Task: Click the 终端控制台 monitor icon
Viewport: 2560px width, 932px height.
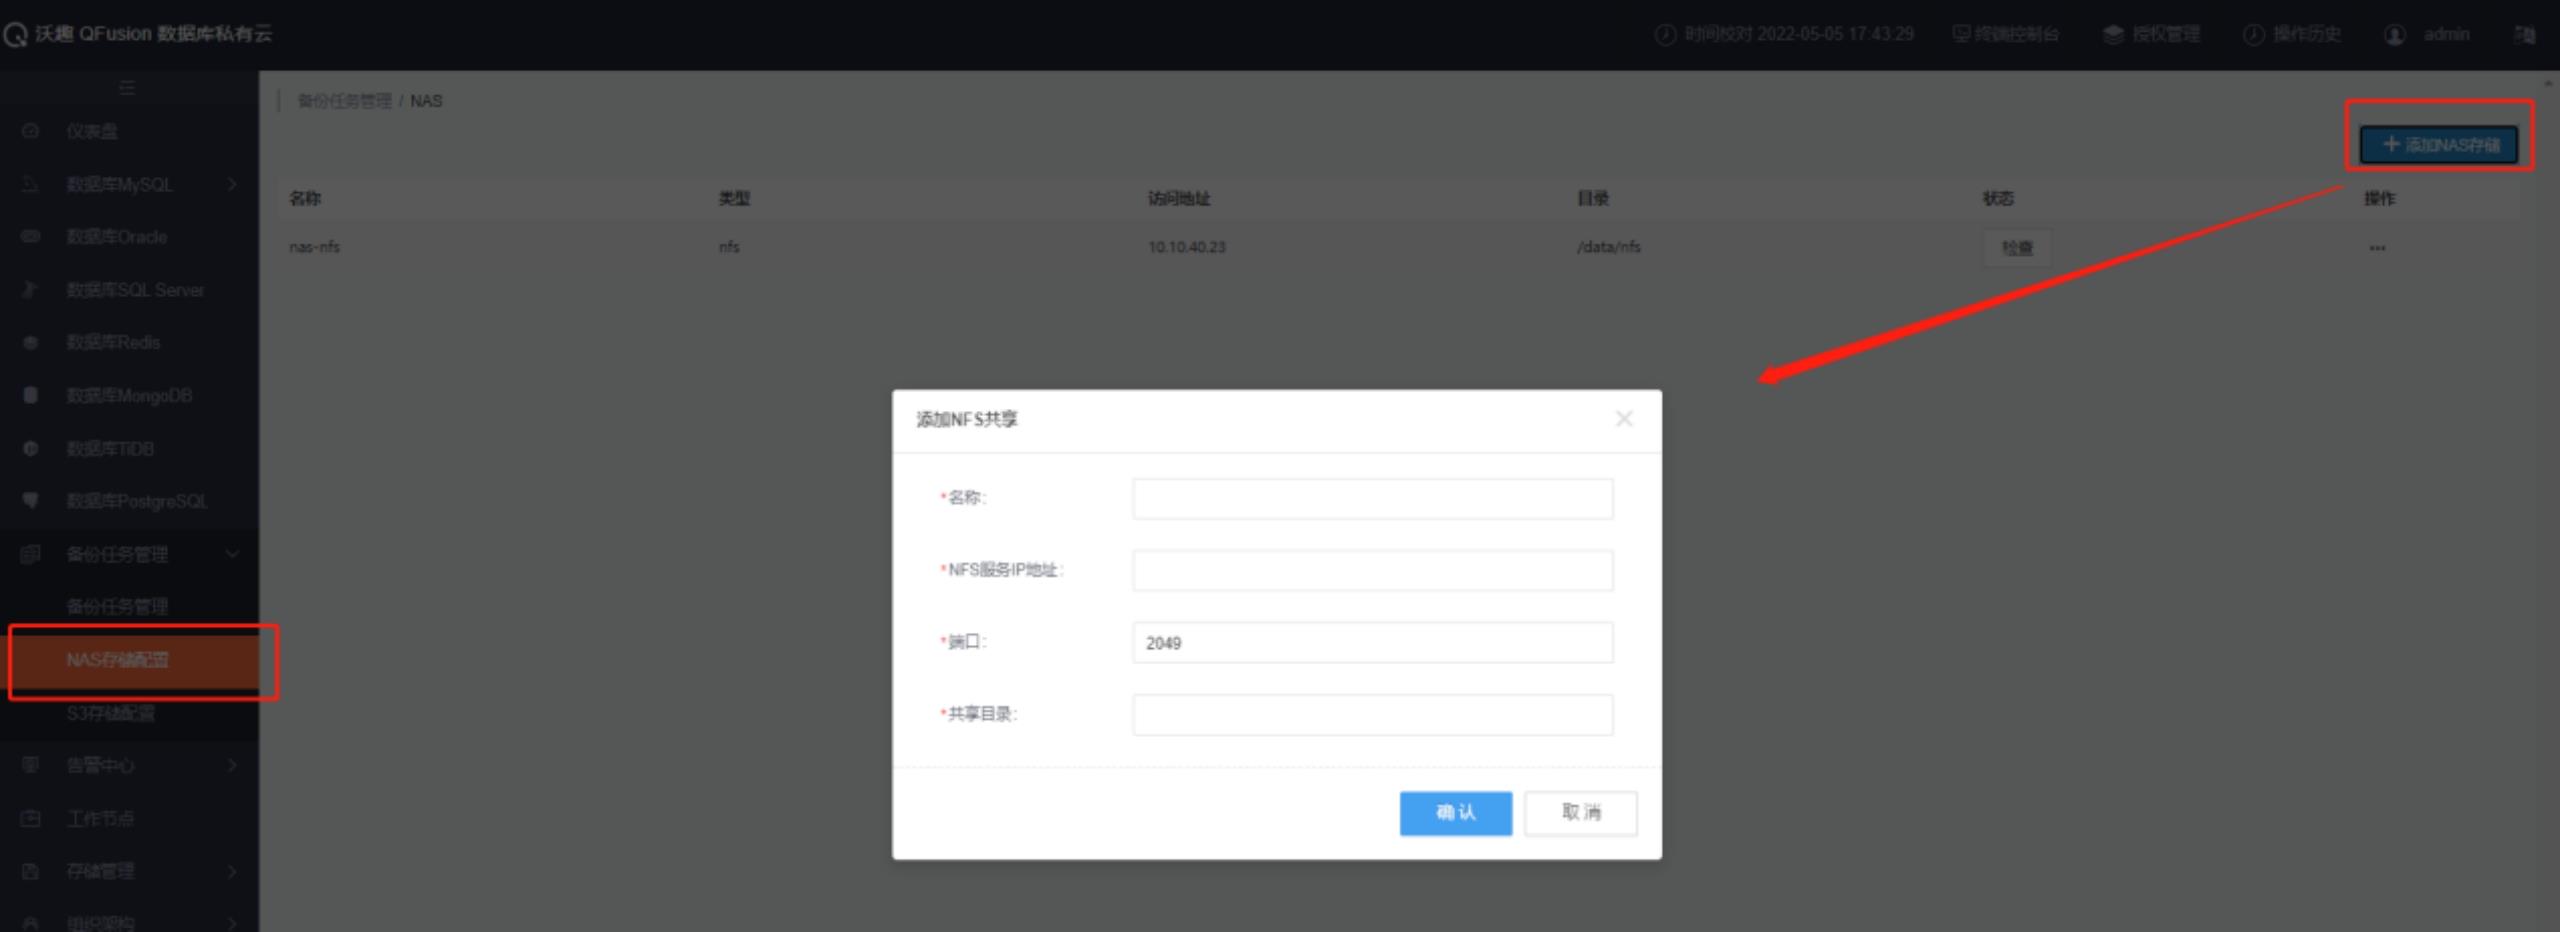Action: click(x=1961, y=34)
